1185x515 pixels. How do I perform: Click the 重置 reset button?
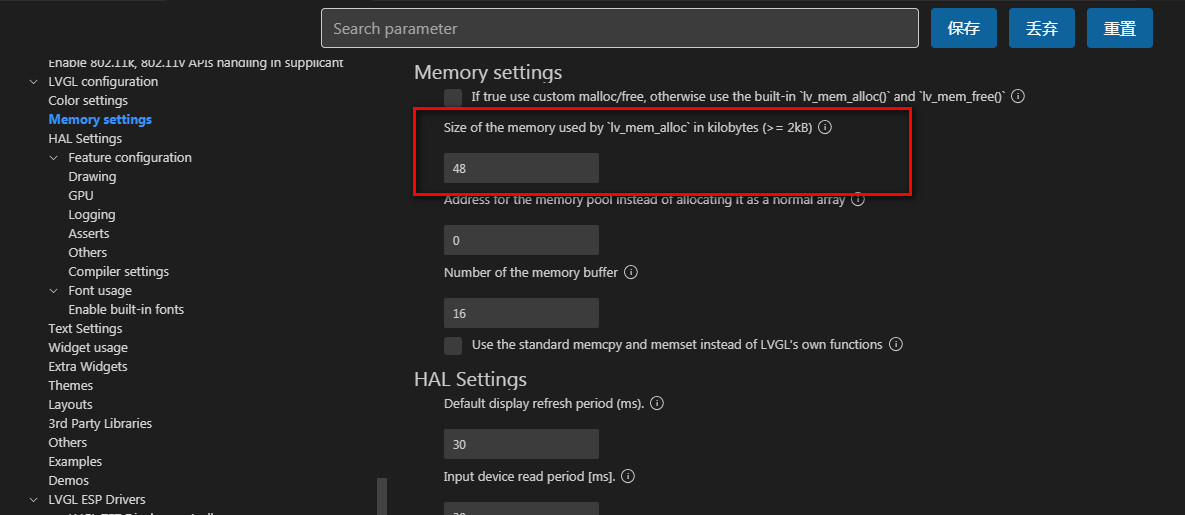coord(1119,28)
